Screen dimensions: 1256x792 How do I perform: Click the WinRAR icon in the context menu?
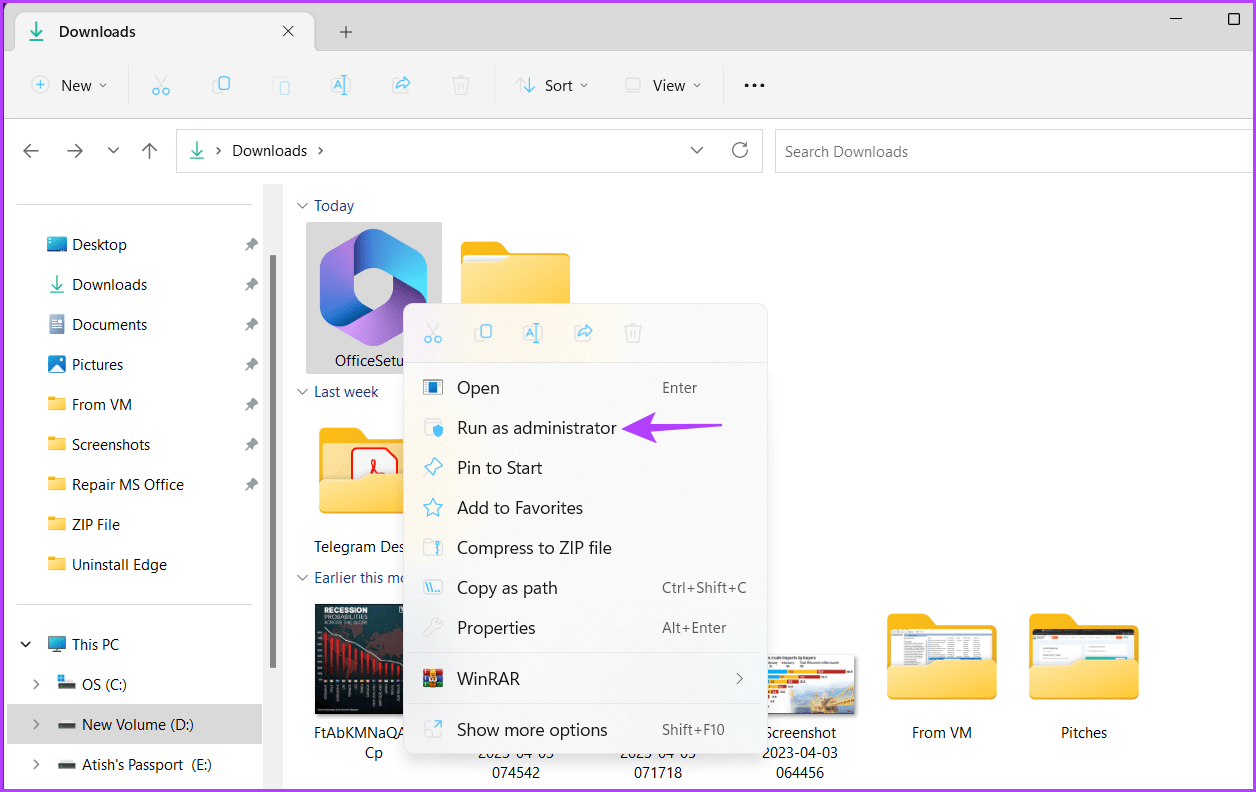432,678
